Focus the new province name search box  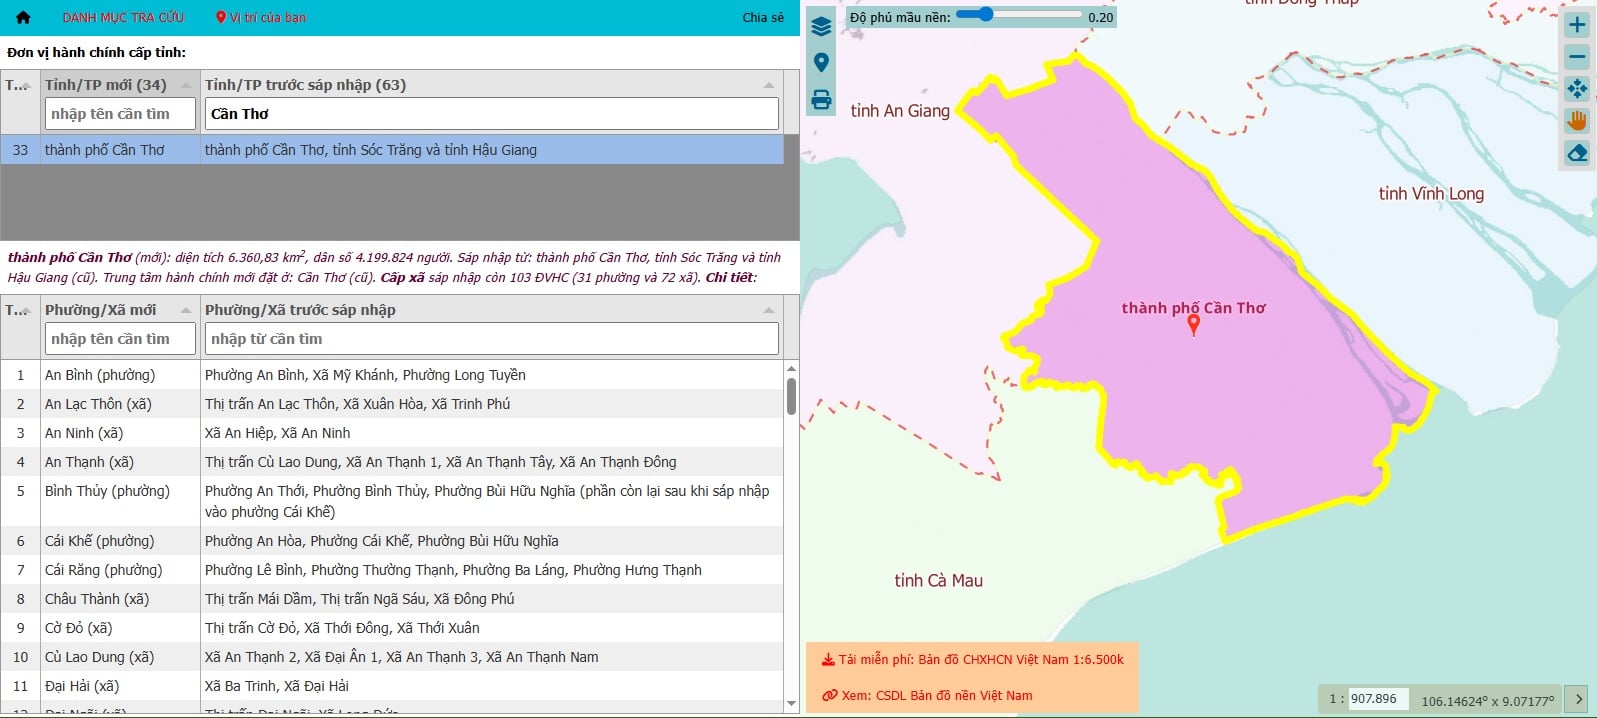tap(120, 114)
